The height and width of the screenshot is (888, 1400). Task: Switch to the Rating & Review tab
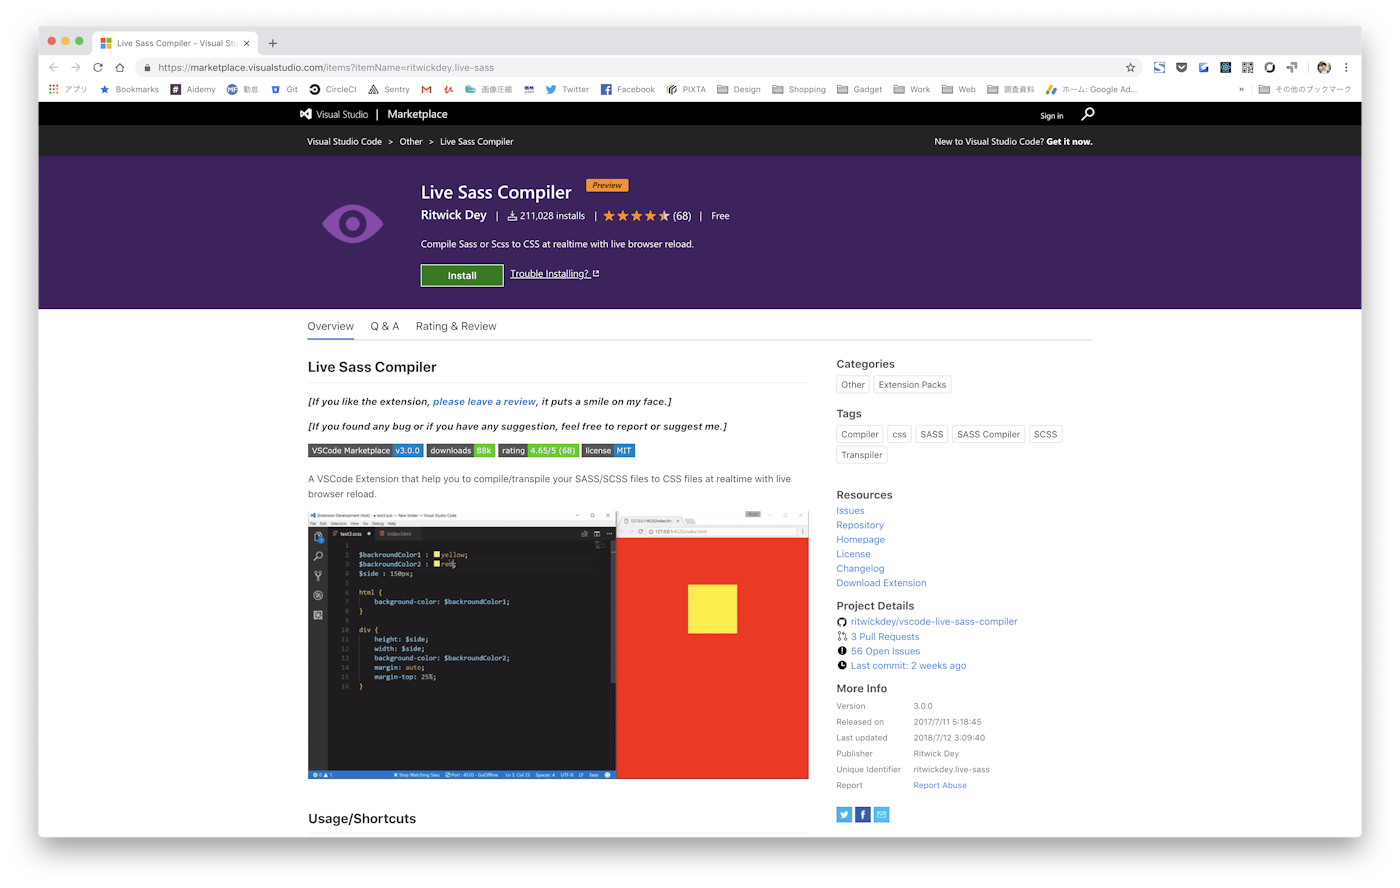pos(456,326)
